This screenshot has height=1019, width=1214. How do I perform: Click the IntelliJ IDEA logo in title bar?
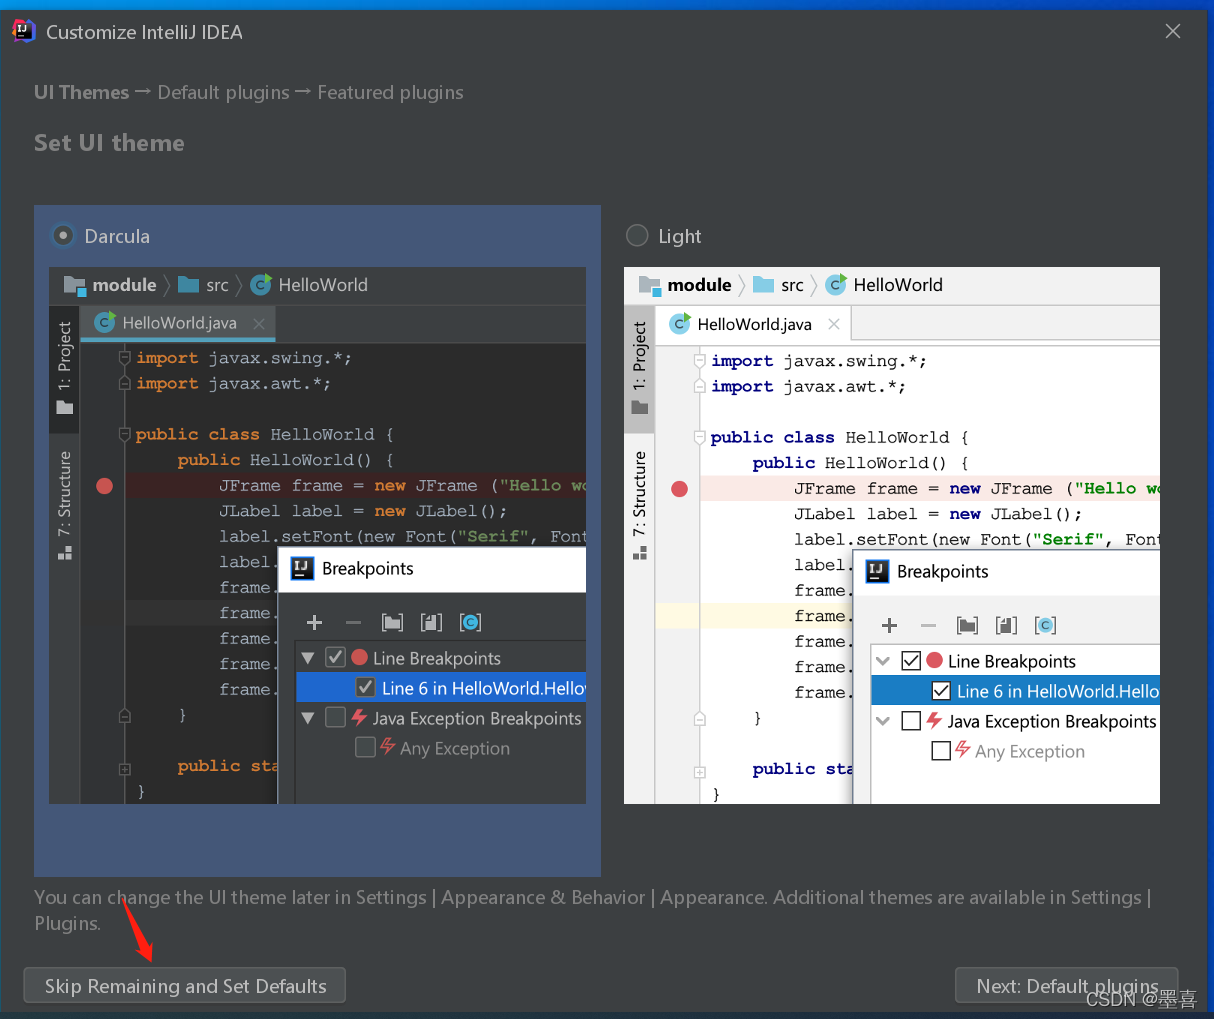[23, 31]
